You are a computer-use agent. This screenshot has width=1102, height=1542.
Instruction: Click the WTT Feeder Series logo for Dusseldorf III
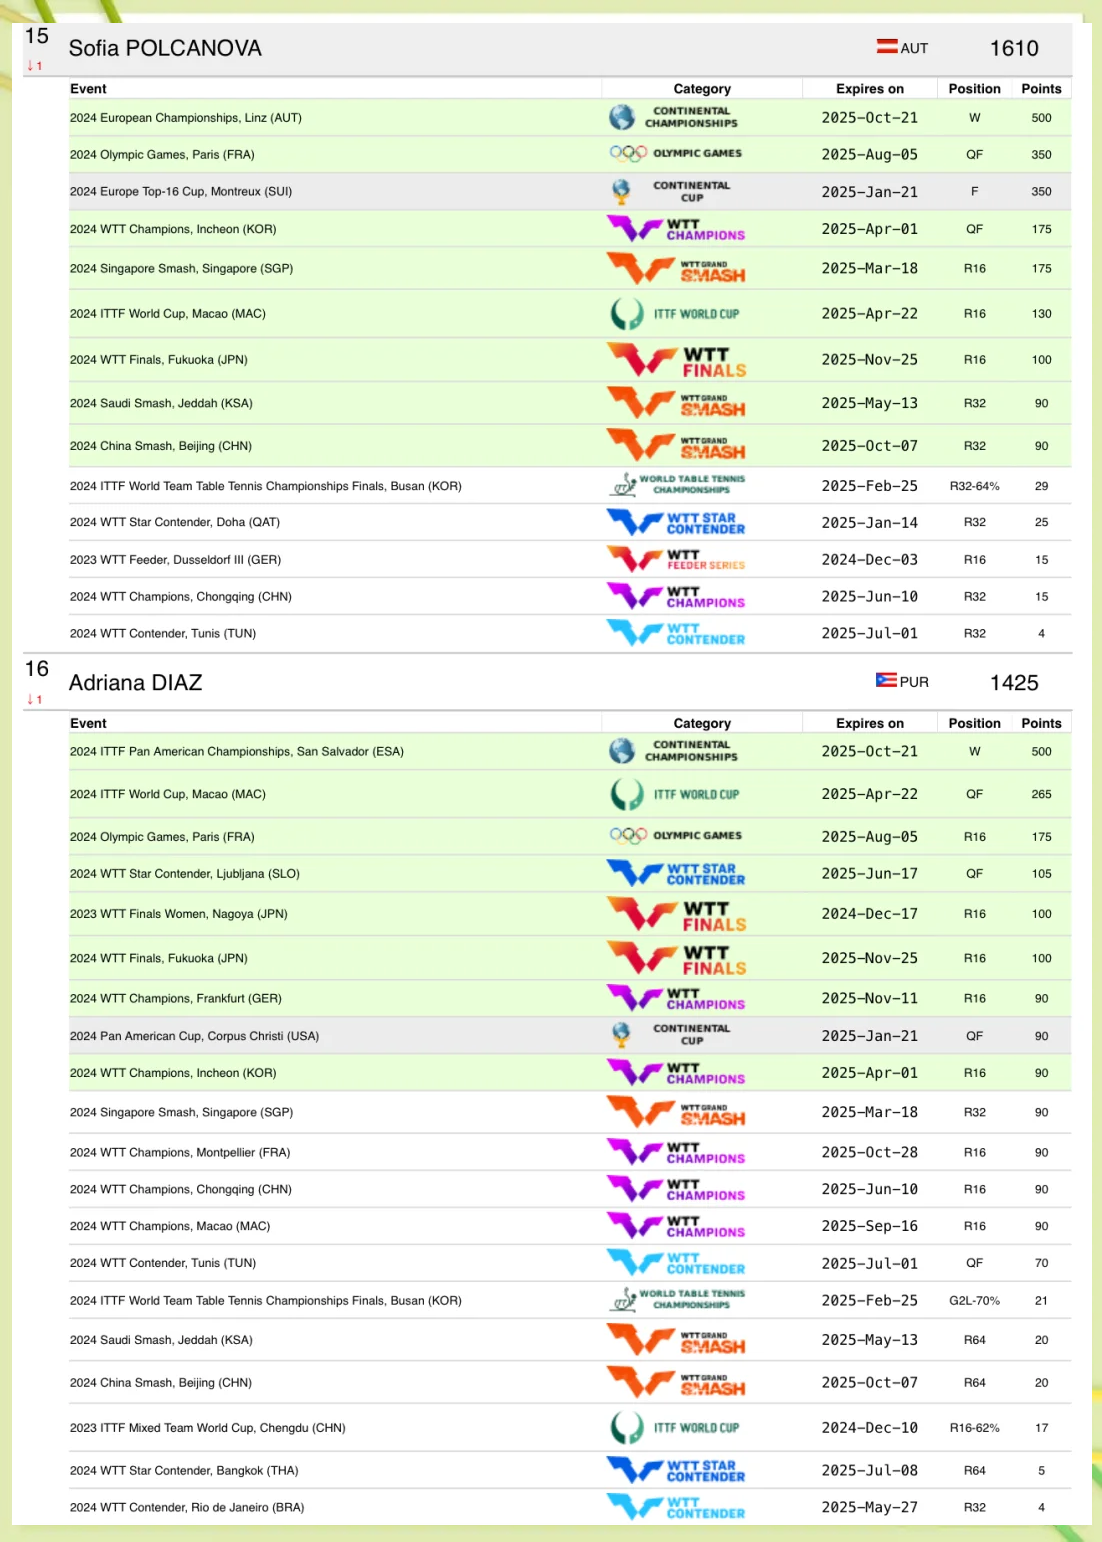(676, 559)
